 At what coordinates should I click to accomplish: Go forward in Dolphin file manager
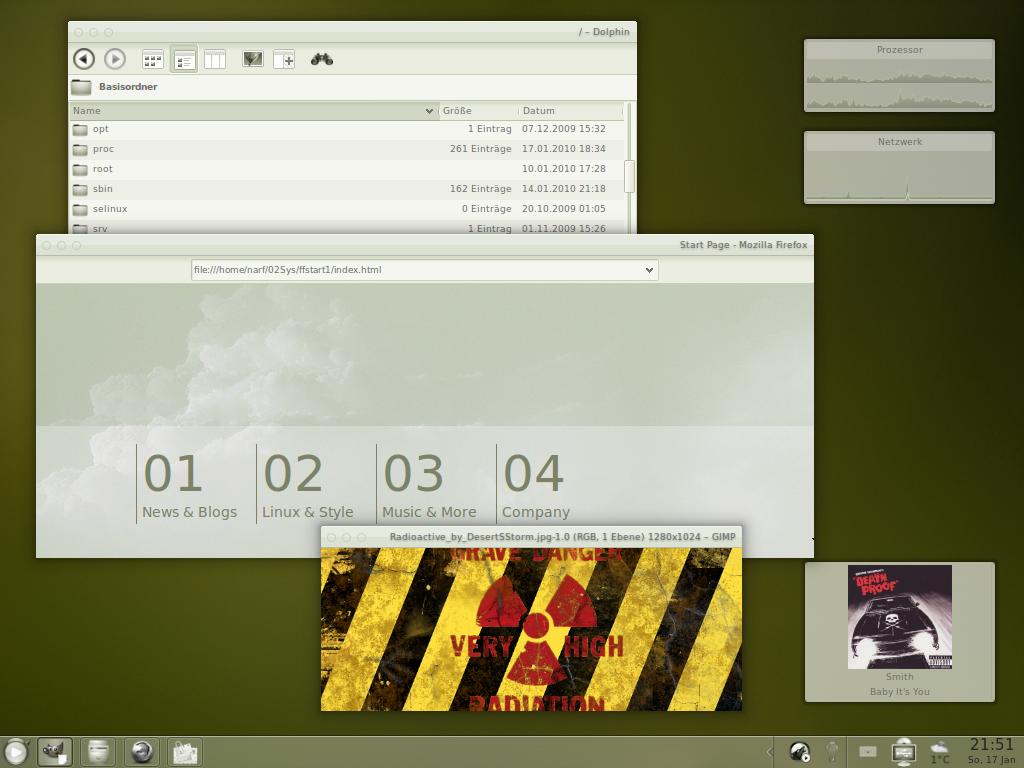115,59
